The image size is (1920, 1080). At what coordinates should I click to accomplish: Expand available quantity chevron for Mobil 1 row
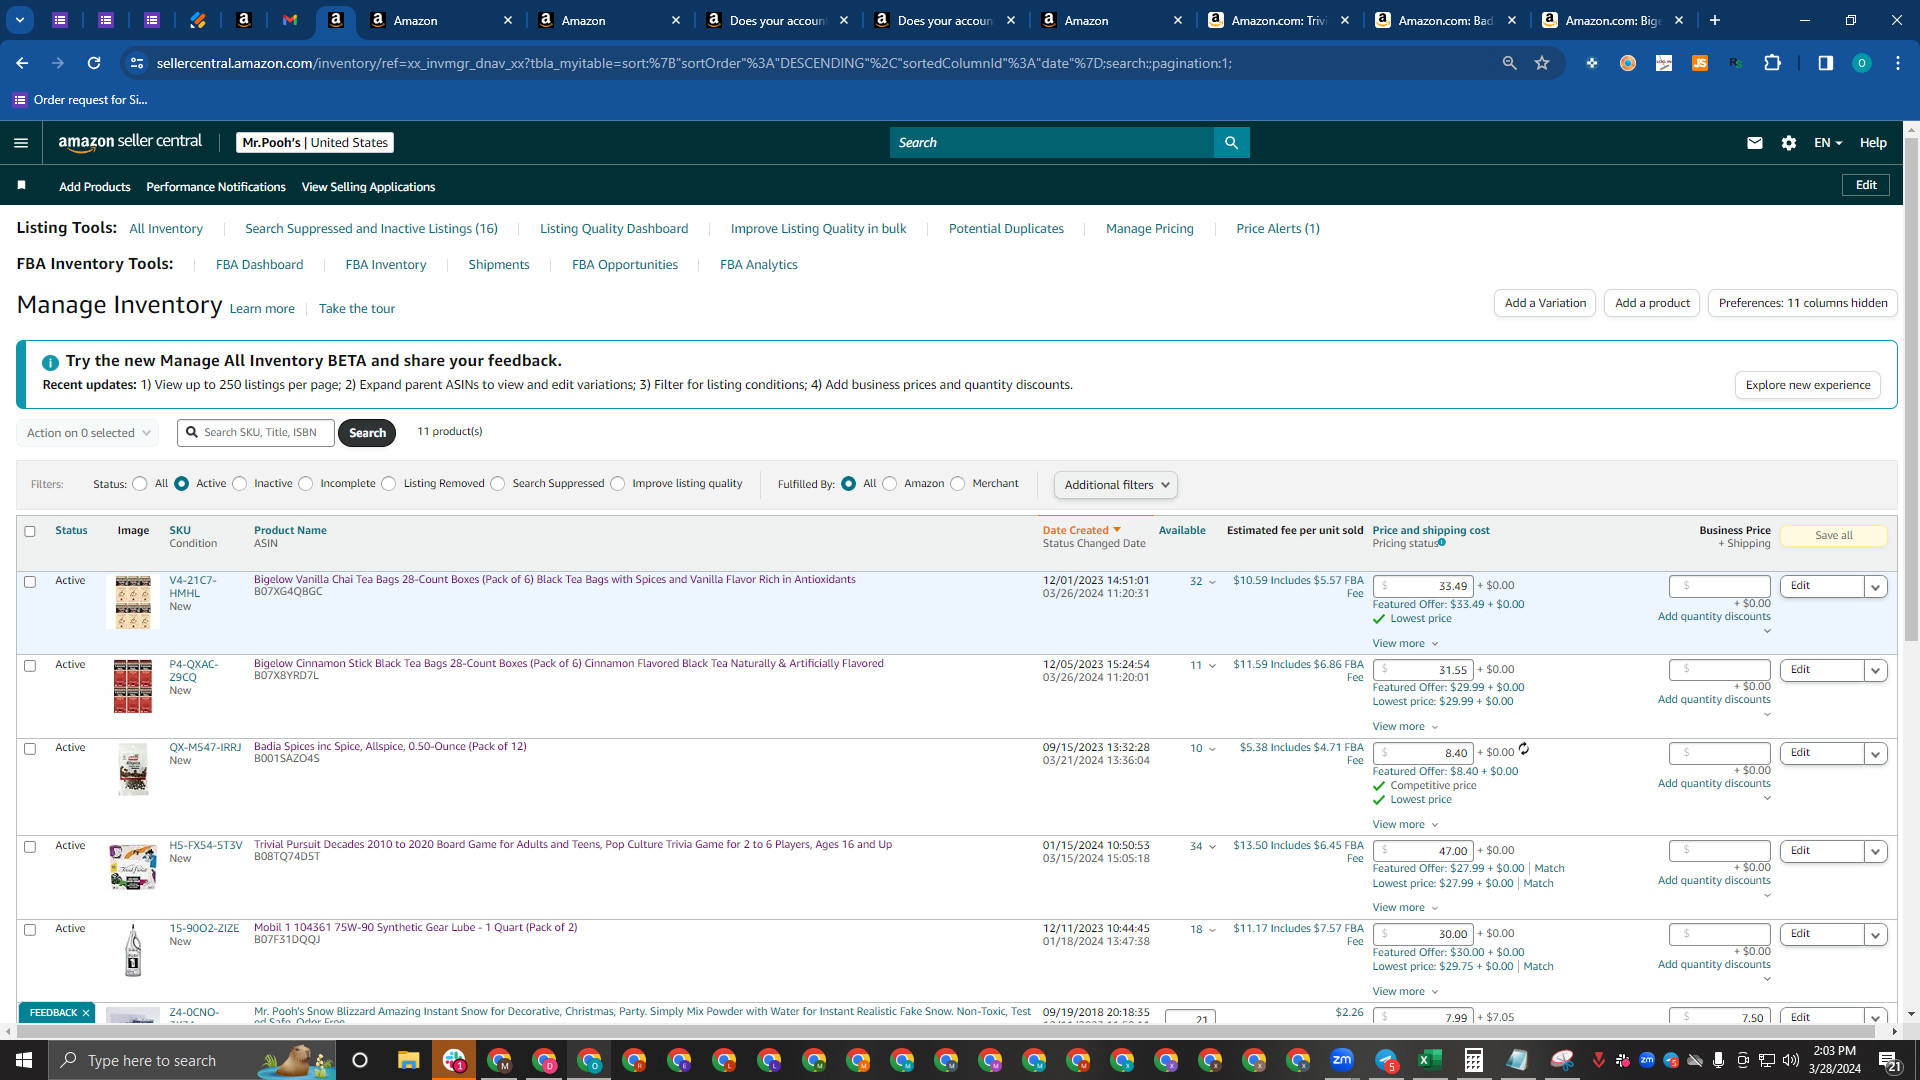point(1213,930)
